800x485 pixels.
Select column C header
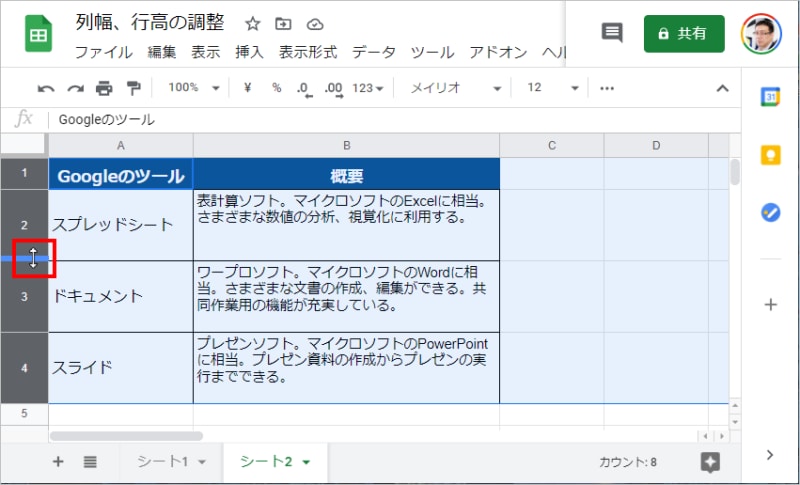pos(552,146)
